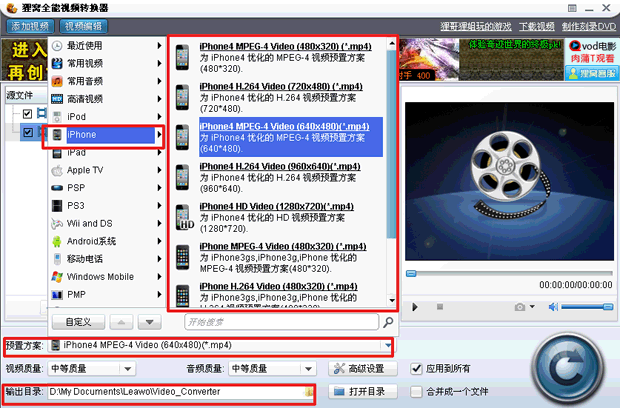Viewport: 620px width, 408px height.
Task: Click the 常用音频 music note icon
Action: pos(57,81)
